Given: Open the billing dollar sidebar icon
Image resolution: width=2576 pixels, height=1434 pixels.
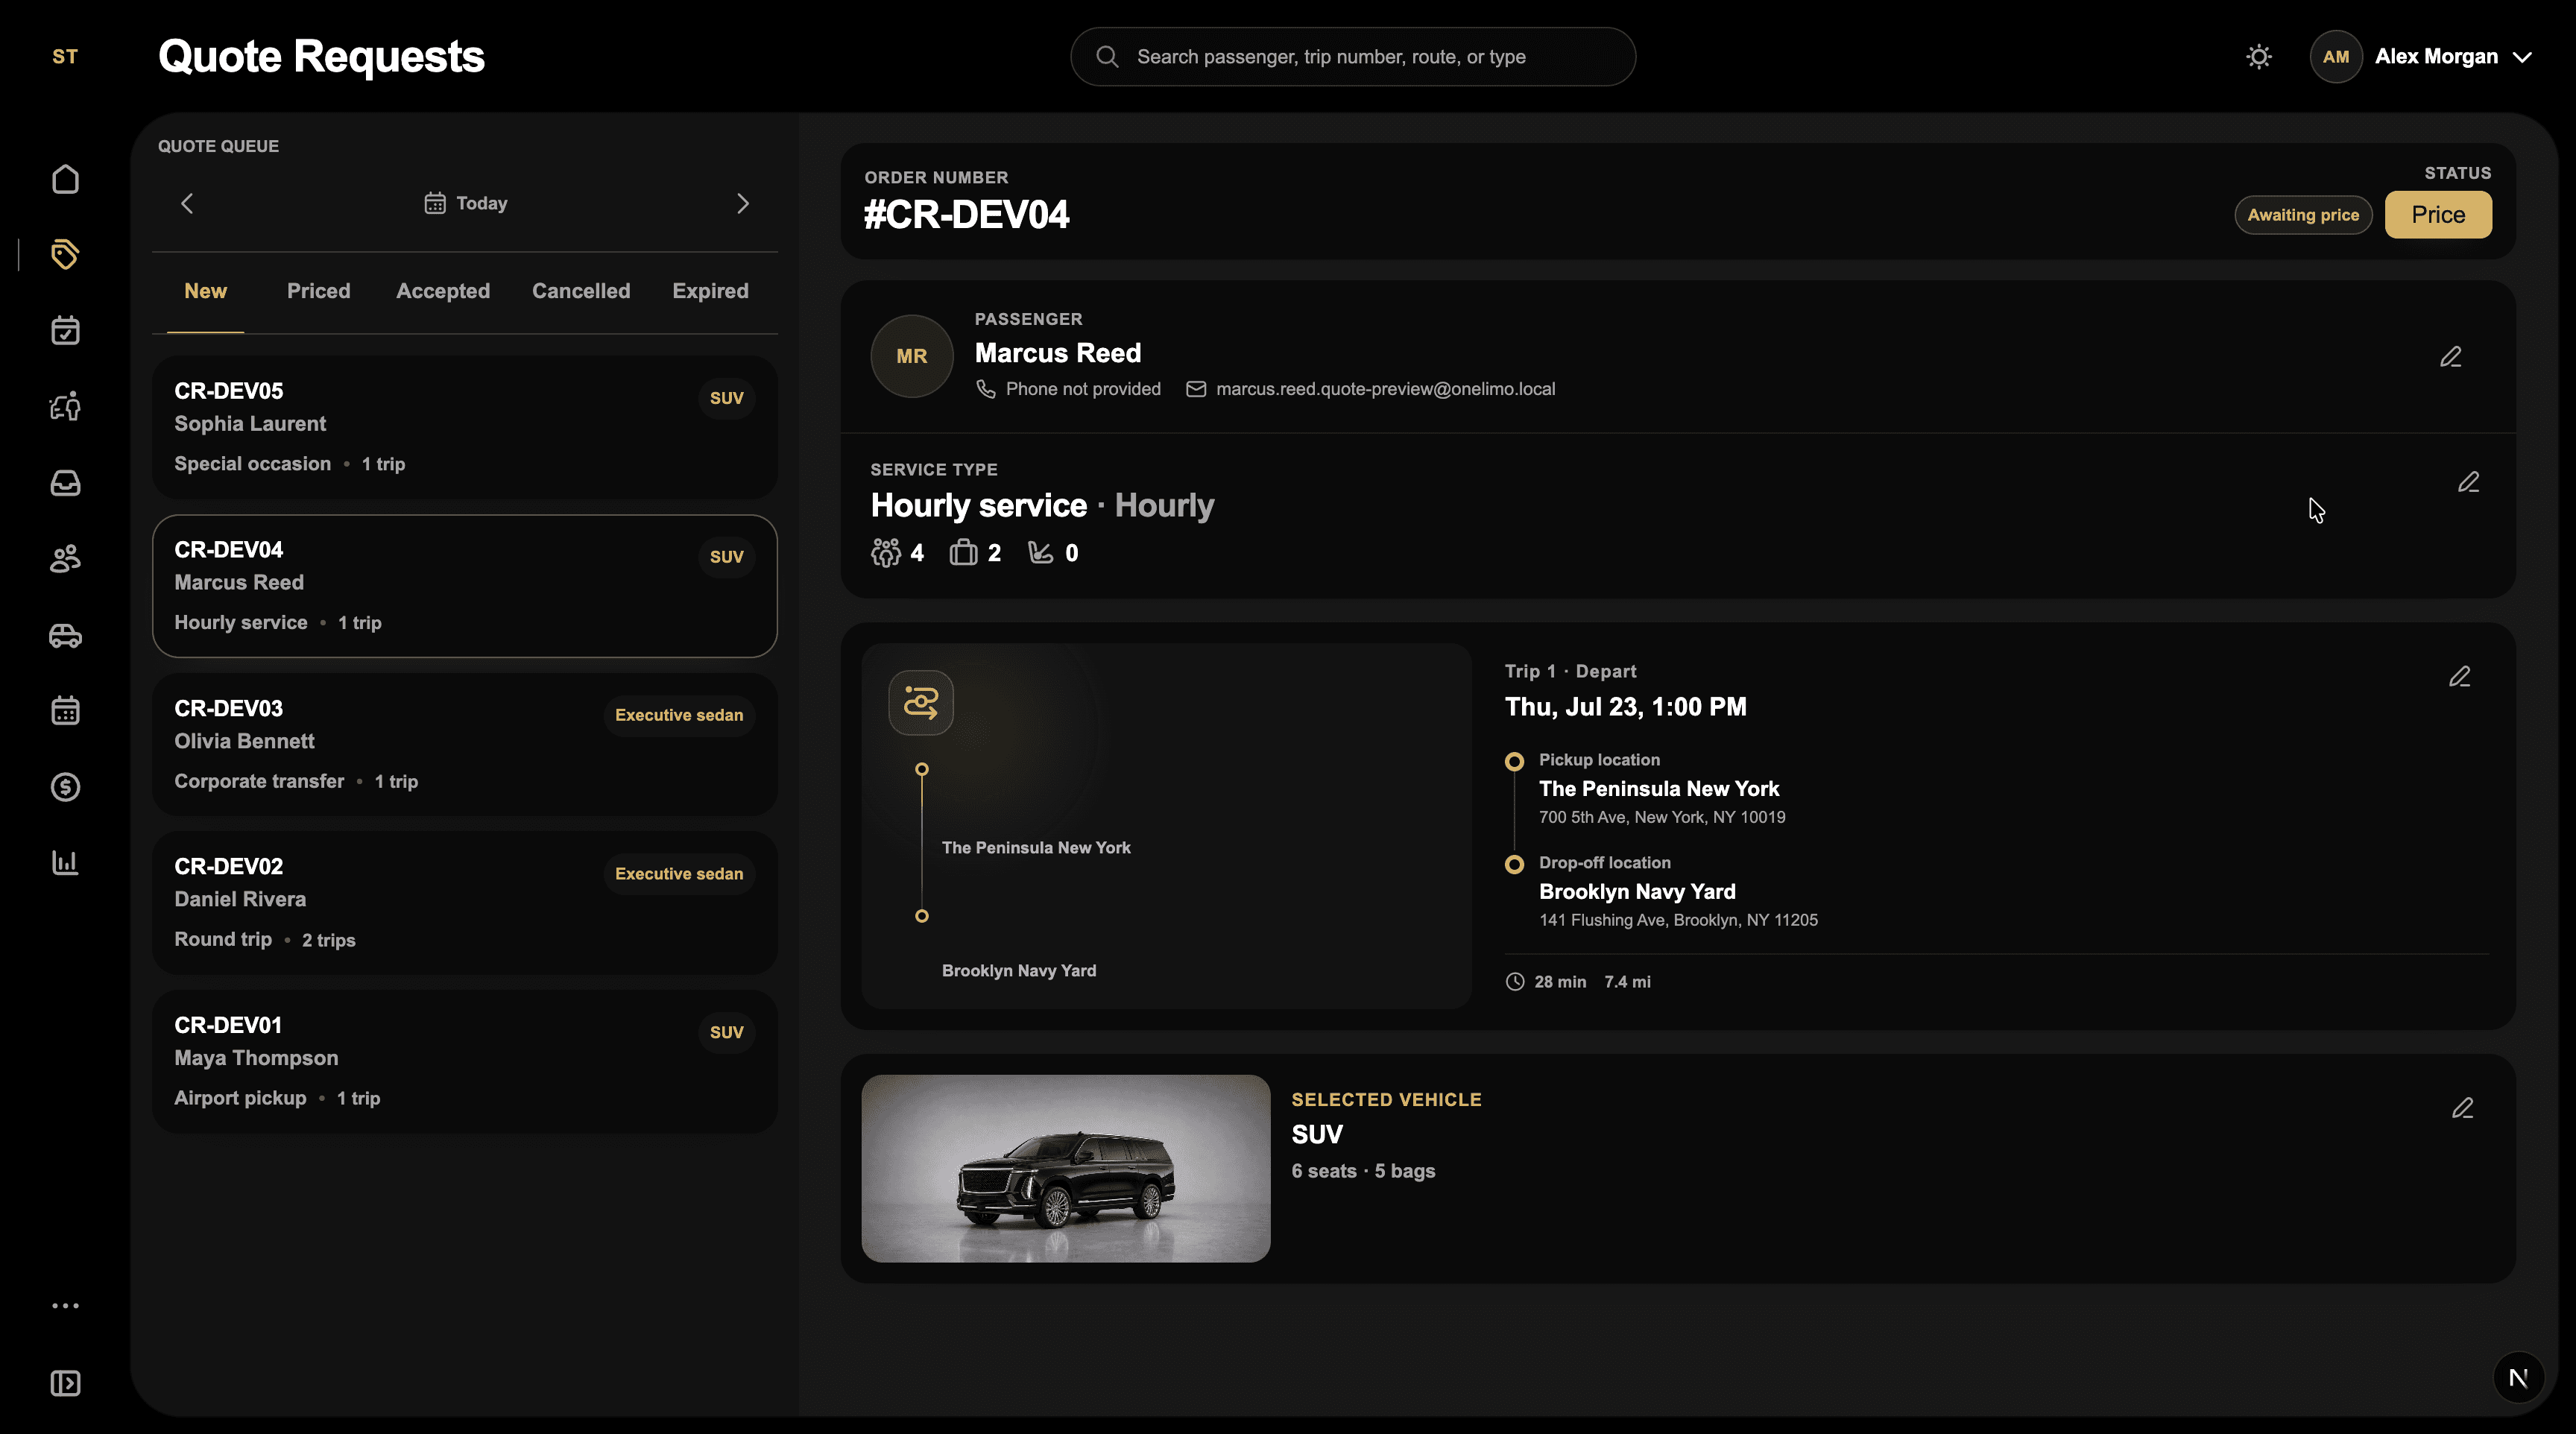Looking at the screenshot, I should pos(65,787).
